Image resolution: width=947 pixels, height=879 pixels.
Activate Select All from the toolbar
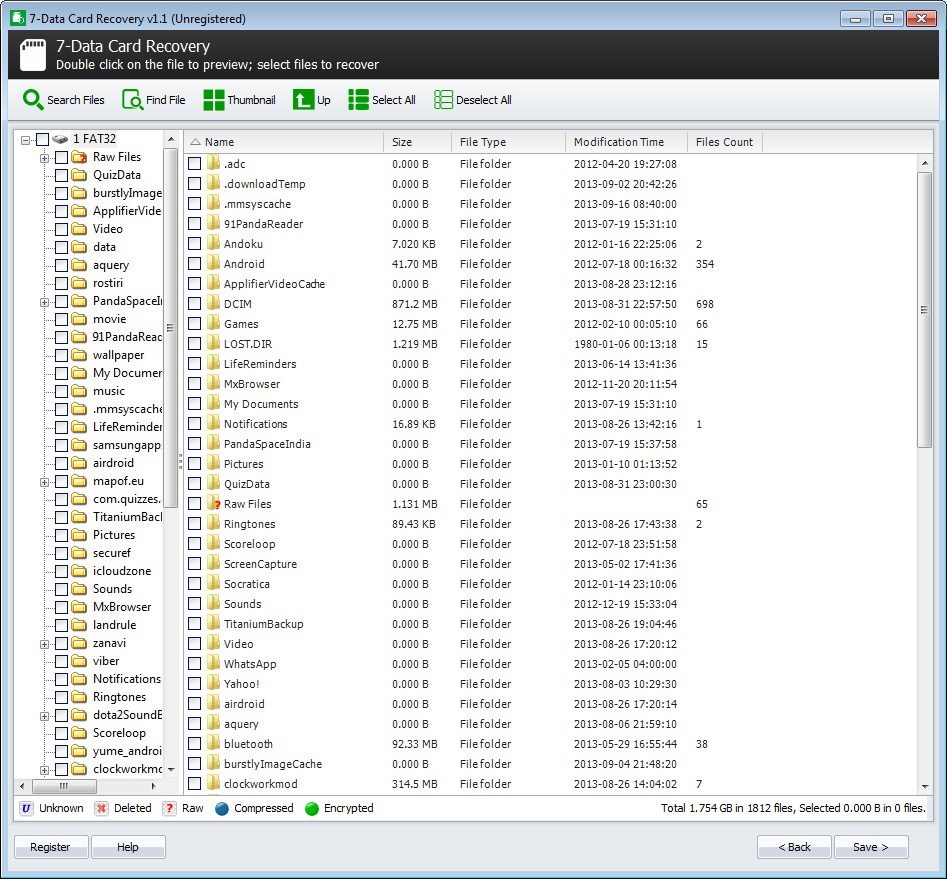(381, 99)
